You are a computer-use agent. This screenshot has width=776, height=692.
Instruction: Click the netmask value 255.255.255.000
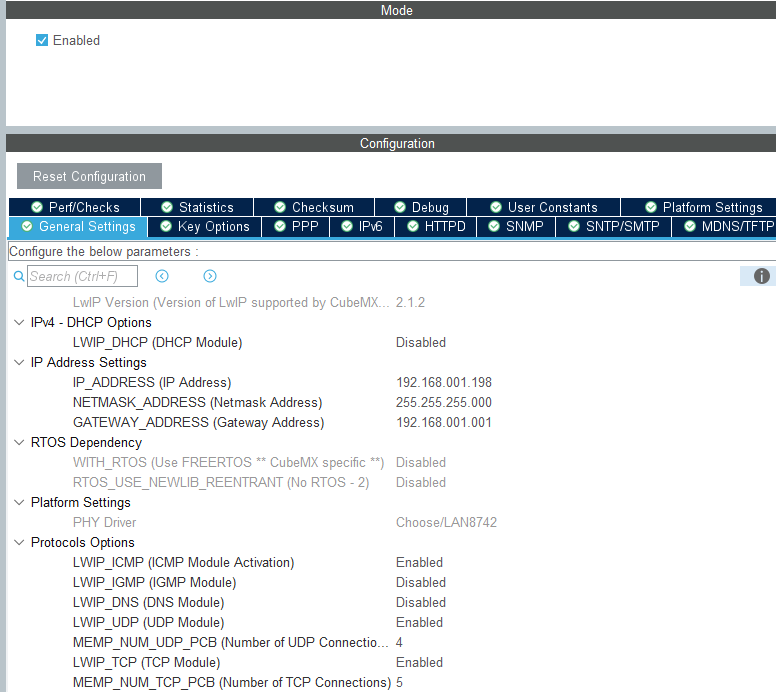click(444, 402)
